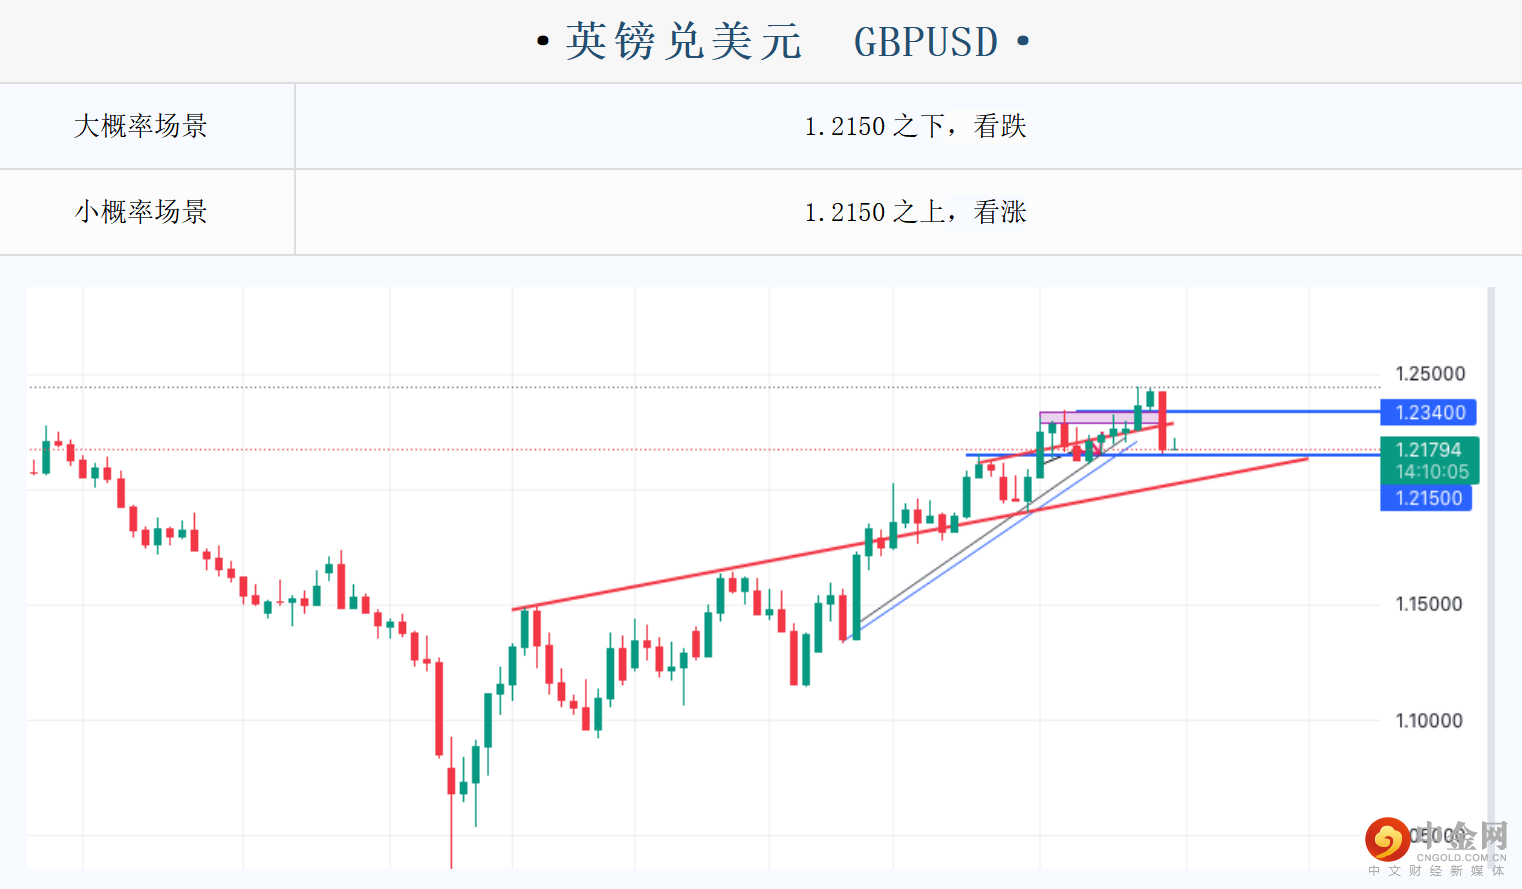The image size is (1522, 889).
Task: Click the chart's right vertical scrollbar
Action: 1490,560
